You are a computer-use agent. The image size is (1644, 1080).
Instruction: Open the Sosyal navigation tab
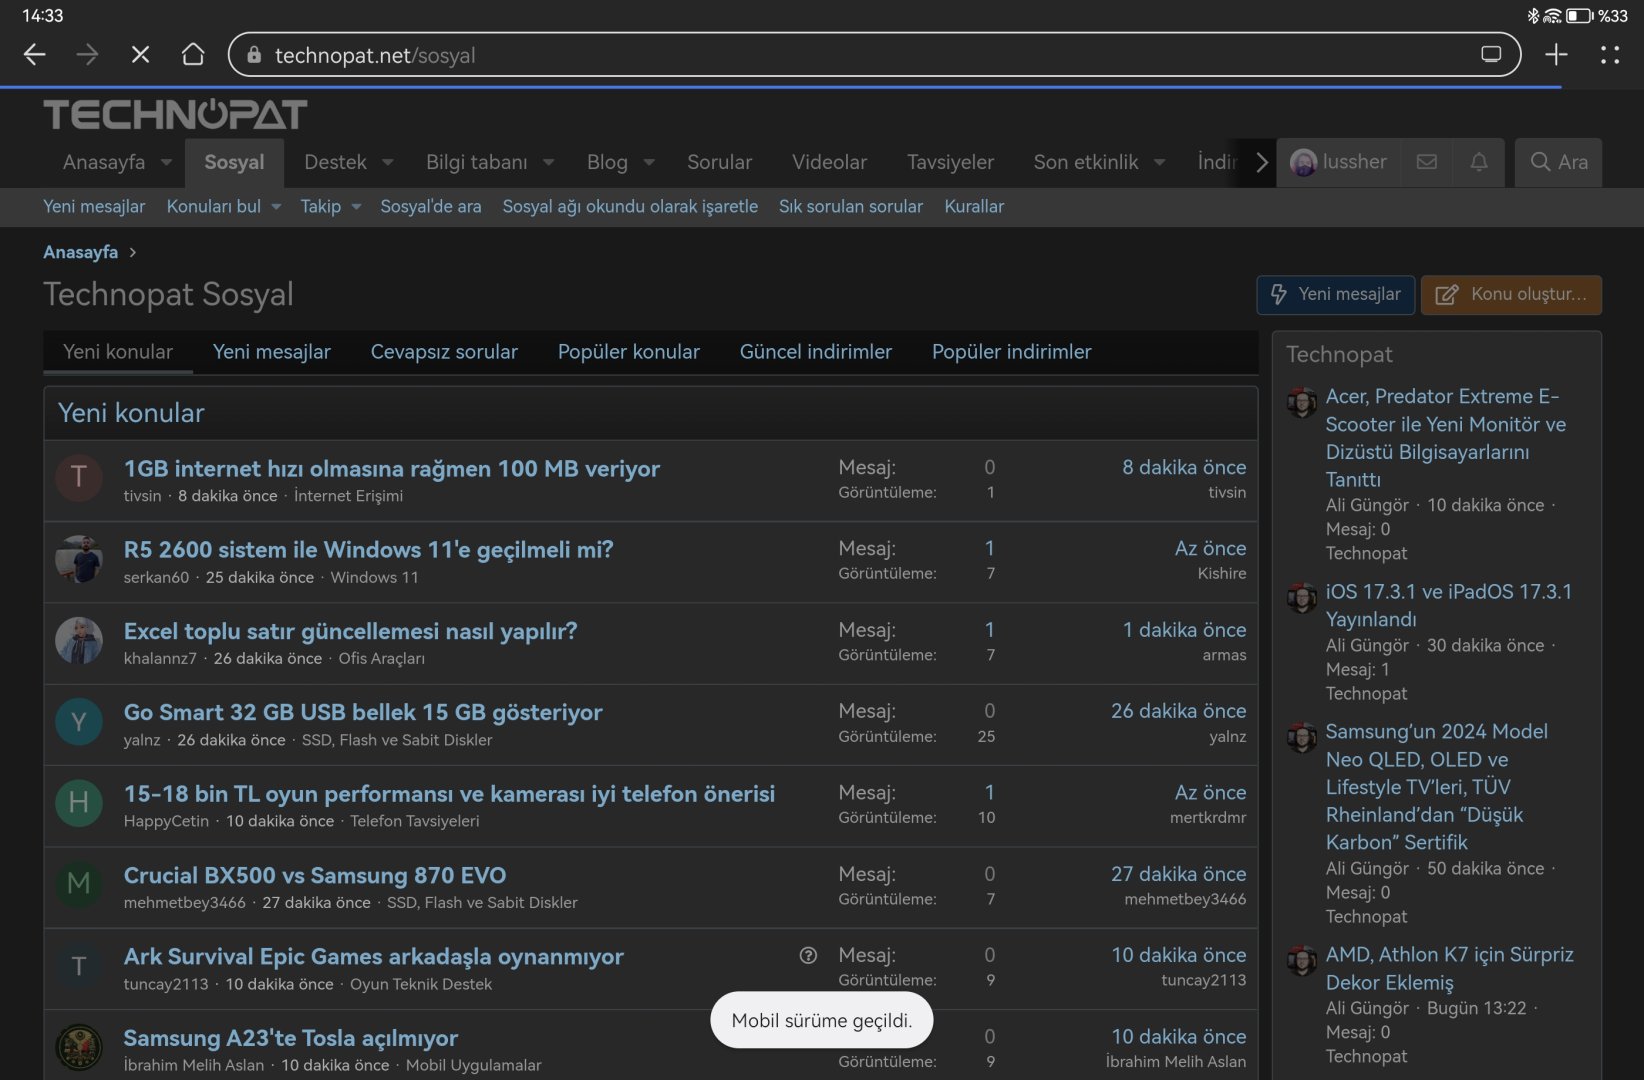tap(234, 162)
